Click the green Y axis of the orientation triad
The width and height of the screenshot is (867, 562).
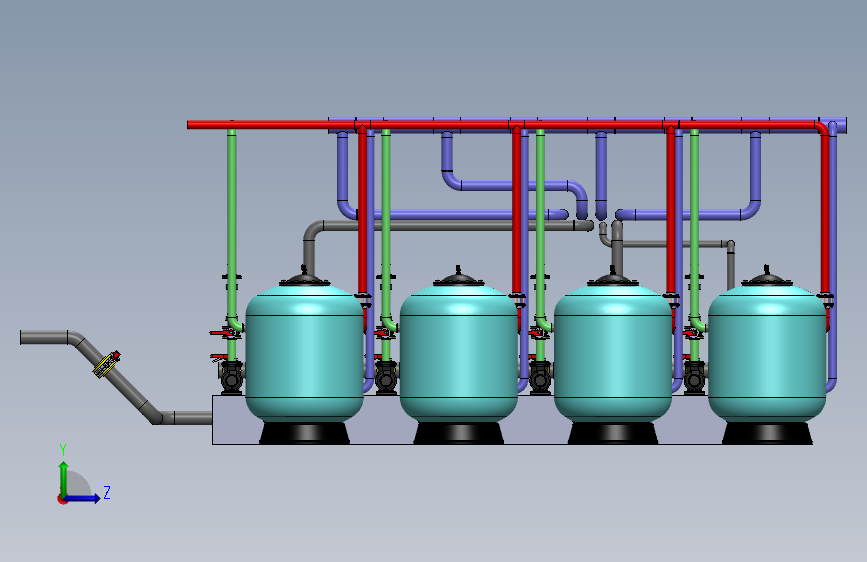point(64,478)
